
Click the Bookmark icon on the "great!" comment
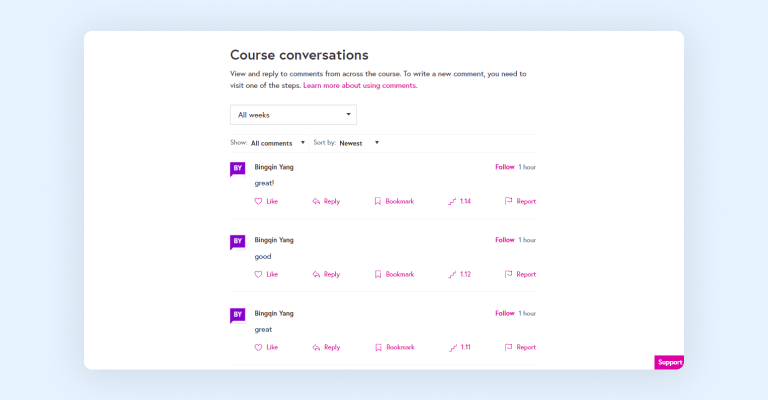(x=378, y=201)
